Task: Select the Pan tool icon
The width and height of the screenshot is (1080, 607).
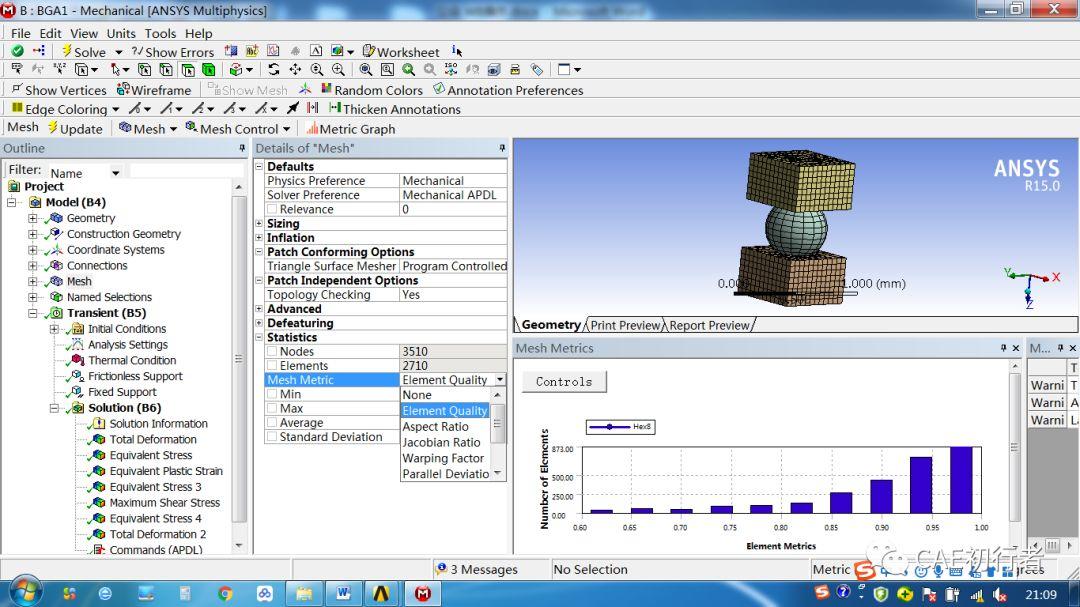Action: pyautogui.click(x=295, y=70)
